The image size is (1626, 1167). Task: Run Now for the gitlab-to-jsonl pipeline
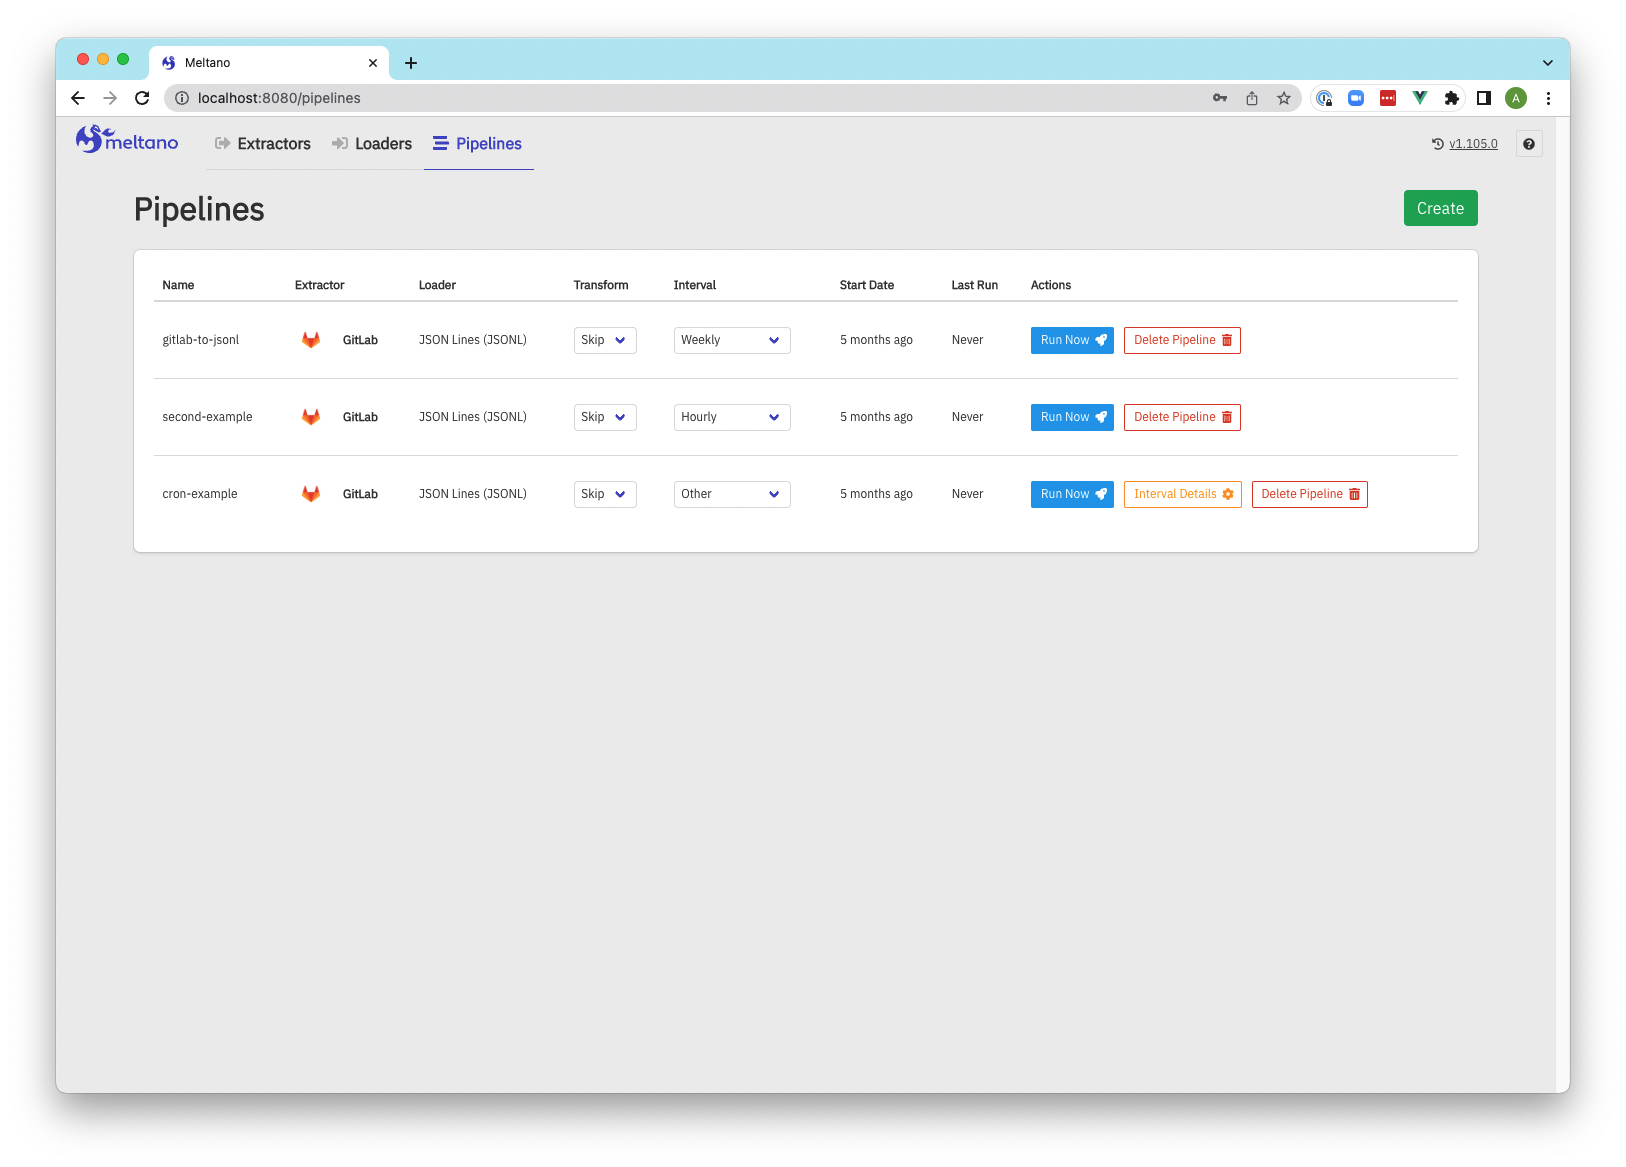tap(1071, 340)
